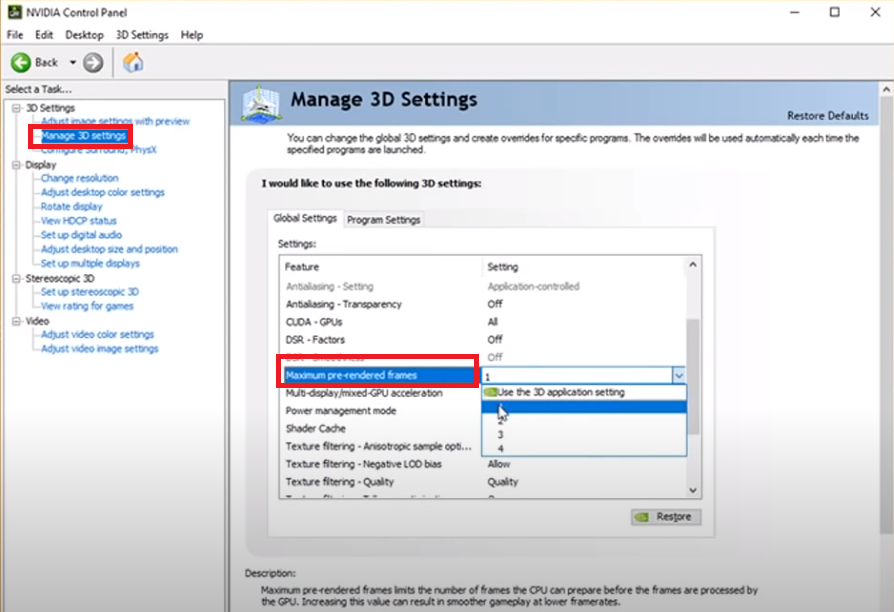Click the Forward arrow button
The height and width of the screenshot is (612, 894).
click(93, 62)
